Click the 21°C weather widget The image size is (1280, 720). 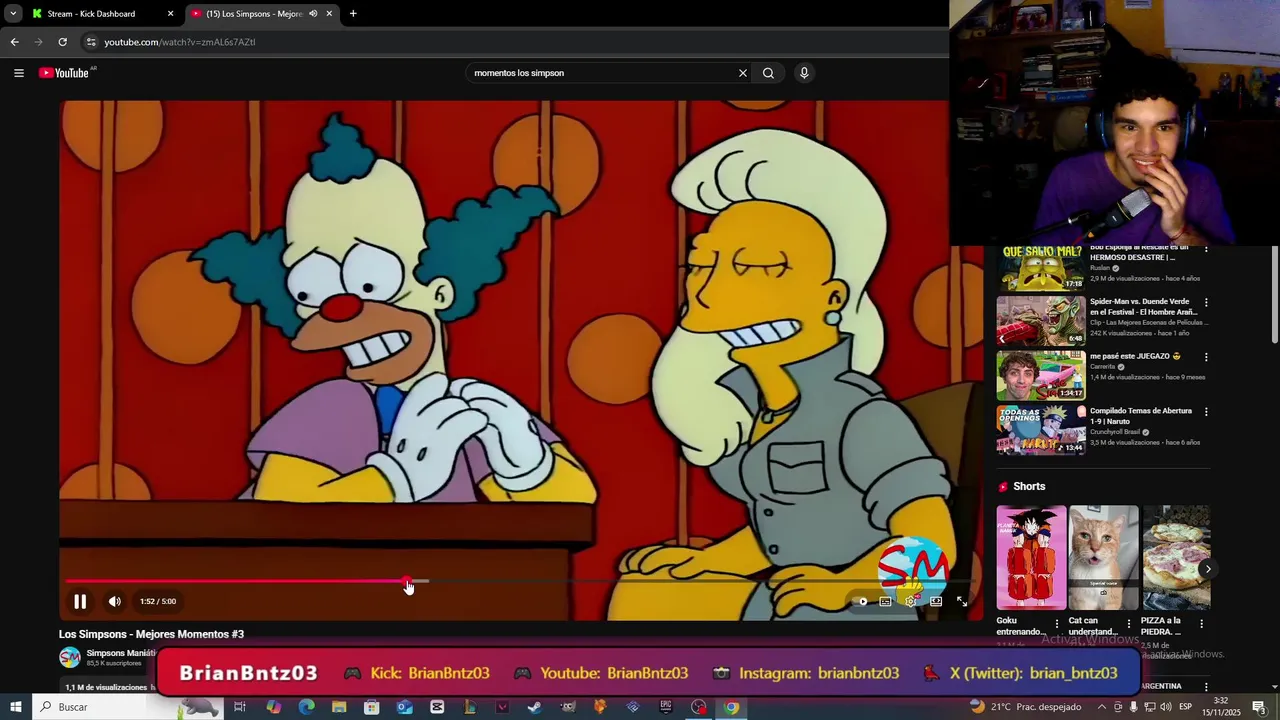pyautogui.click(x=1026, y=707)
